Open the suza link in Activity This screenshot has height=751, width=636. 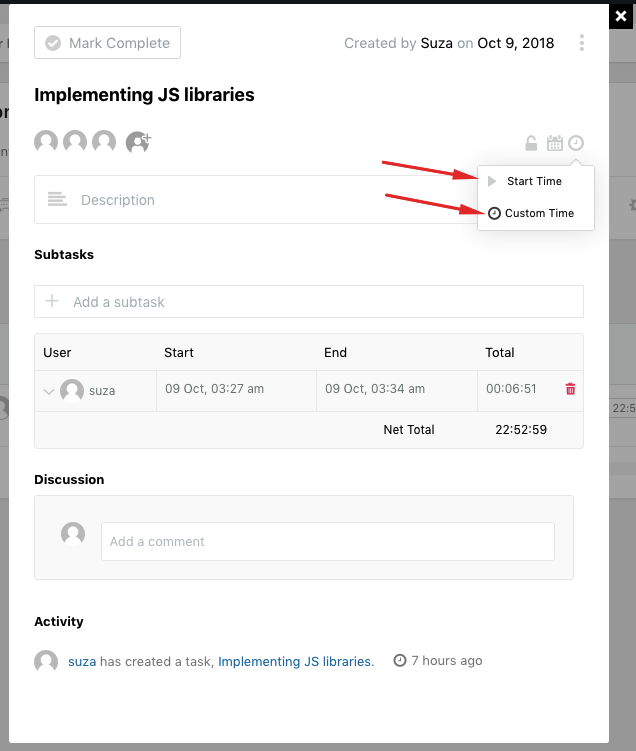click(x=82, y=661)
